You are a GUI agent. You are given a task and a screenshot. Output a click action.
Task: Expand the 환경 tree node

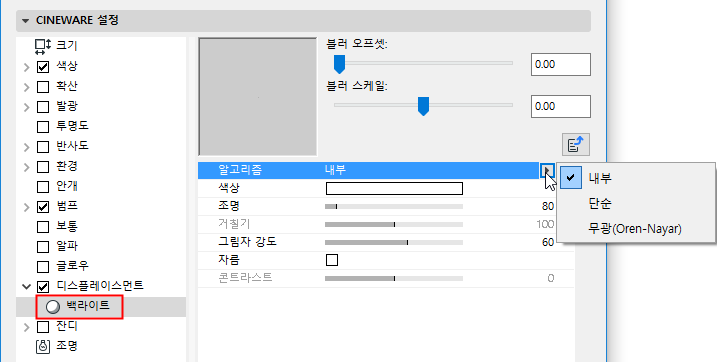(27, 167)
